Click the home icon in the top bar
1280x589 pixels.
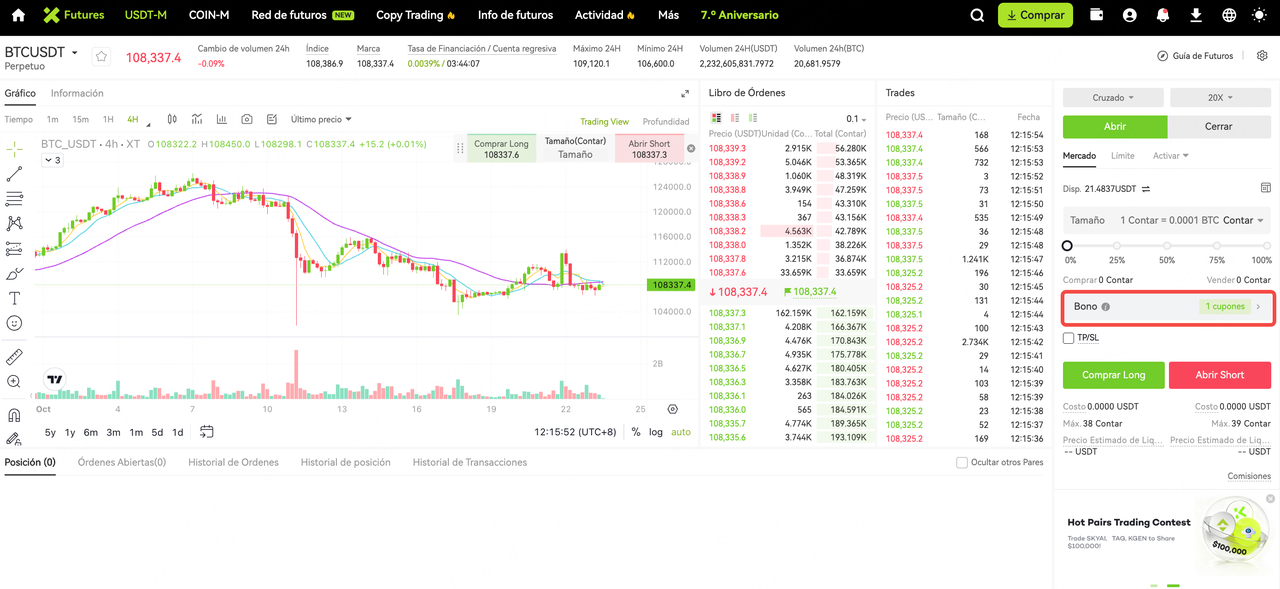pyautogui.click(x=18, y=15)
